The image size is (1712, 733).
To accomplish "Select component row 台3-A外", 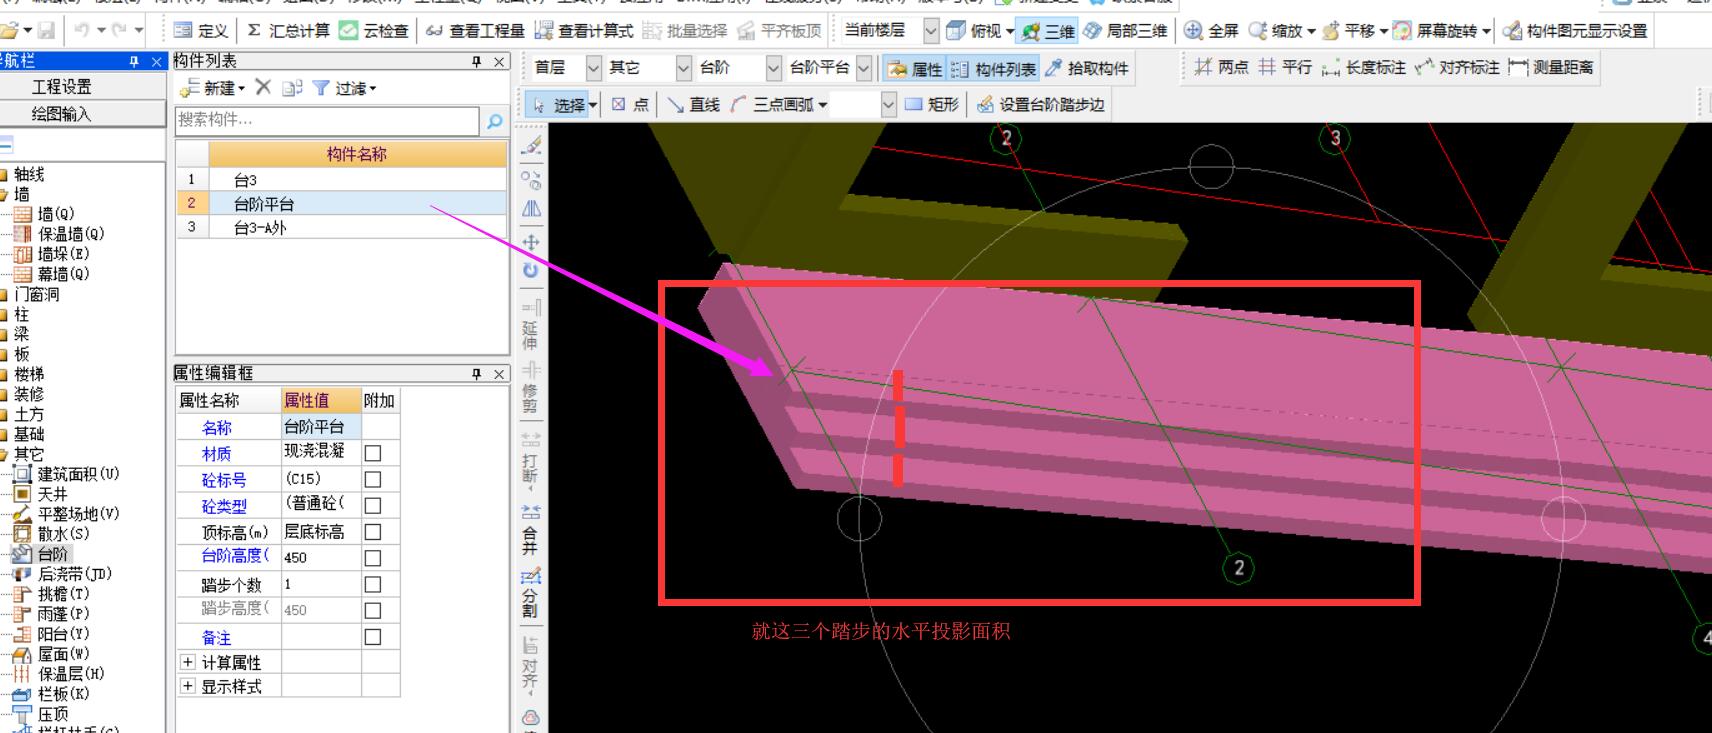I will (341, 227).
